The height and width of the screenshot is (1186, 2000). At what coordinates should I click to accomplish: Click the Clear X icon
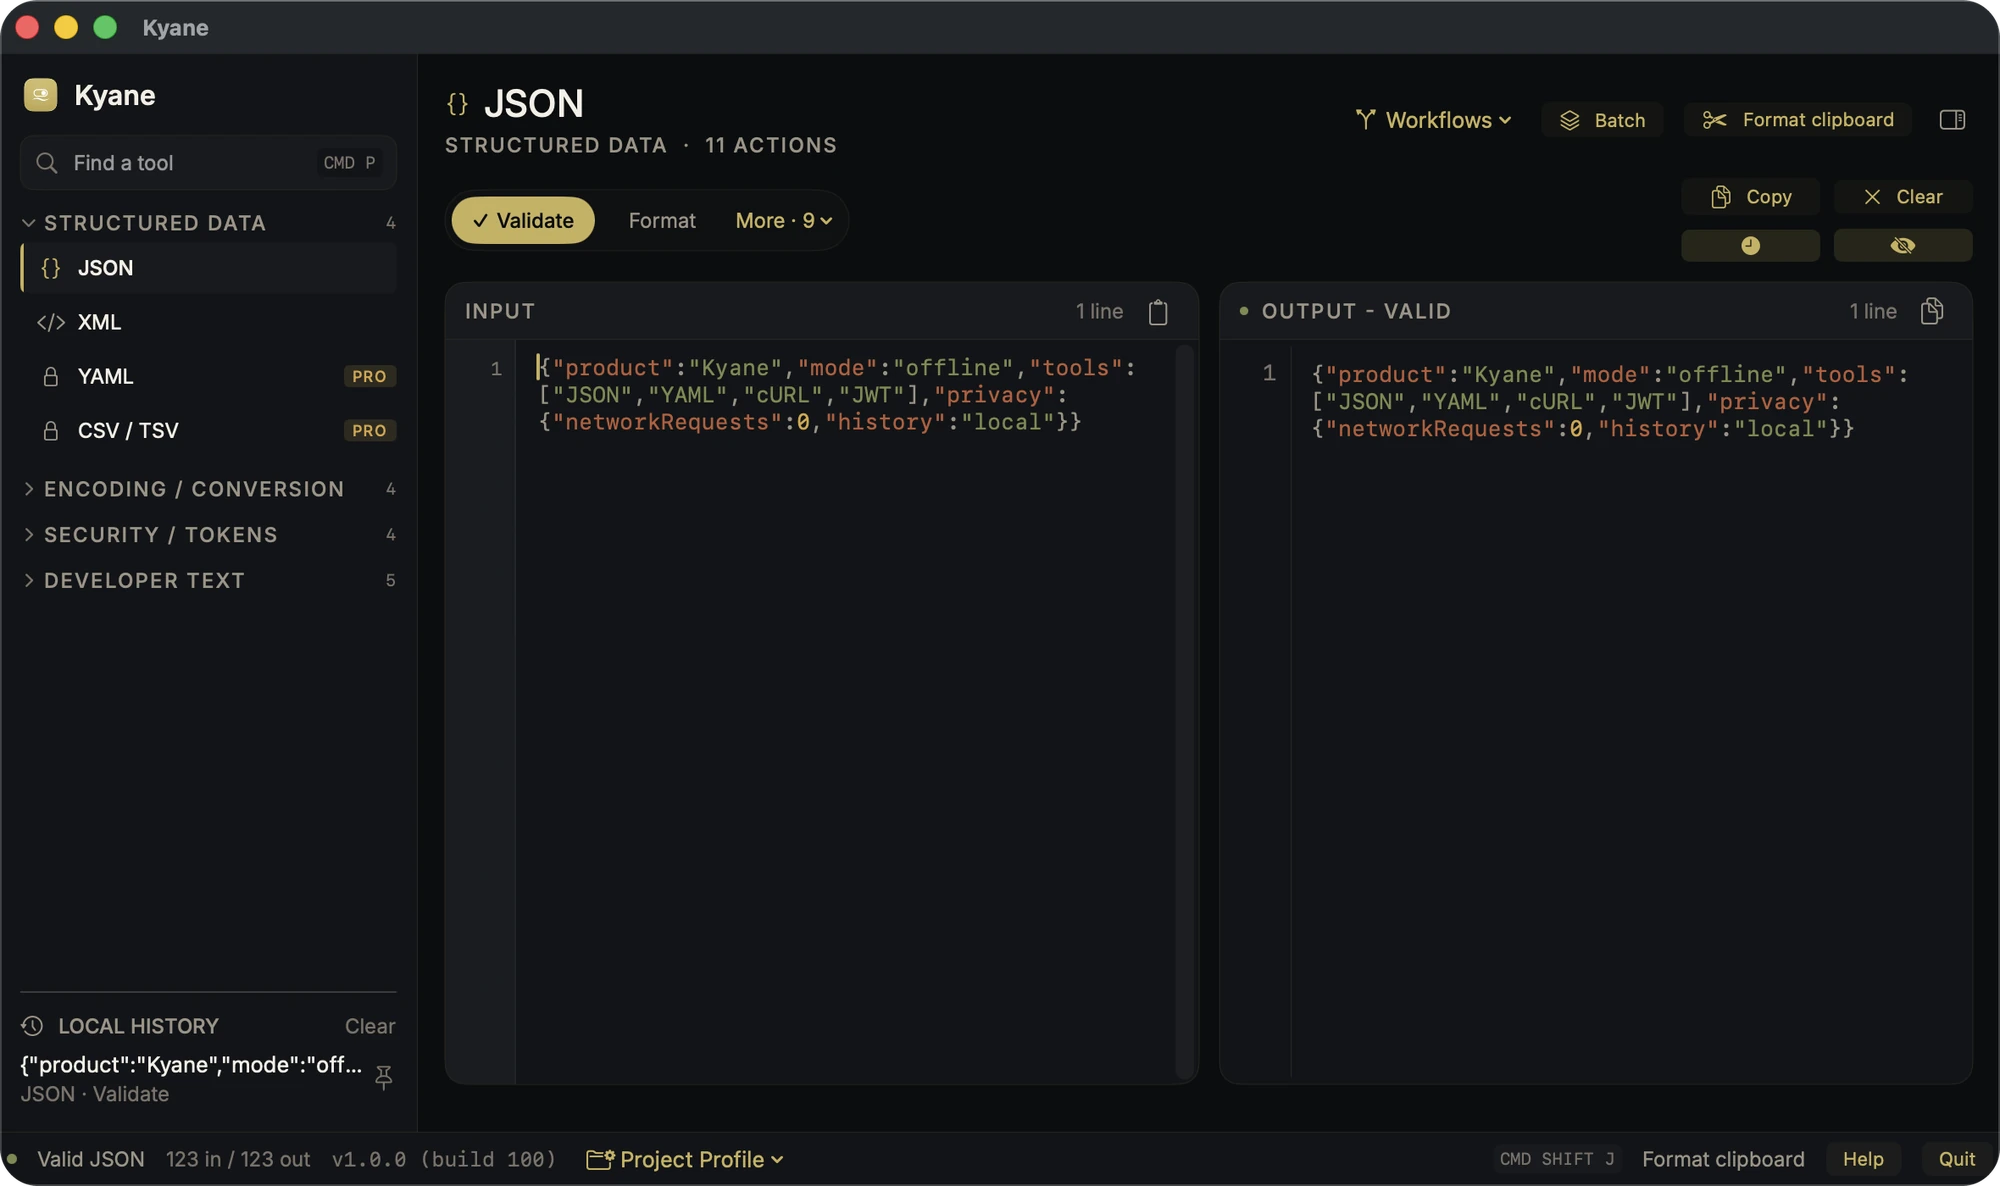1872,197
